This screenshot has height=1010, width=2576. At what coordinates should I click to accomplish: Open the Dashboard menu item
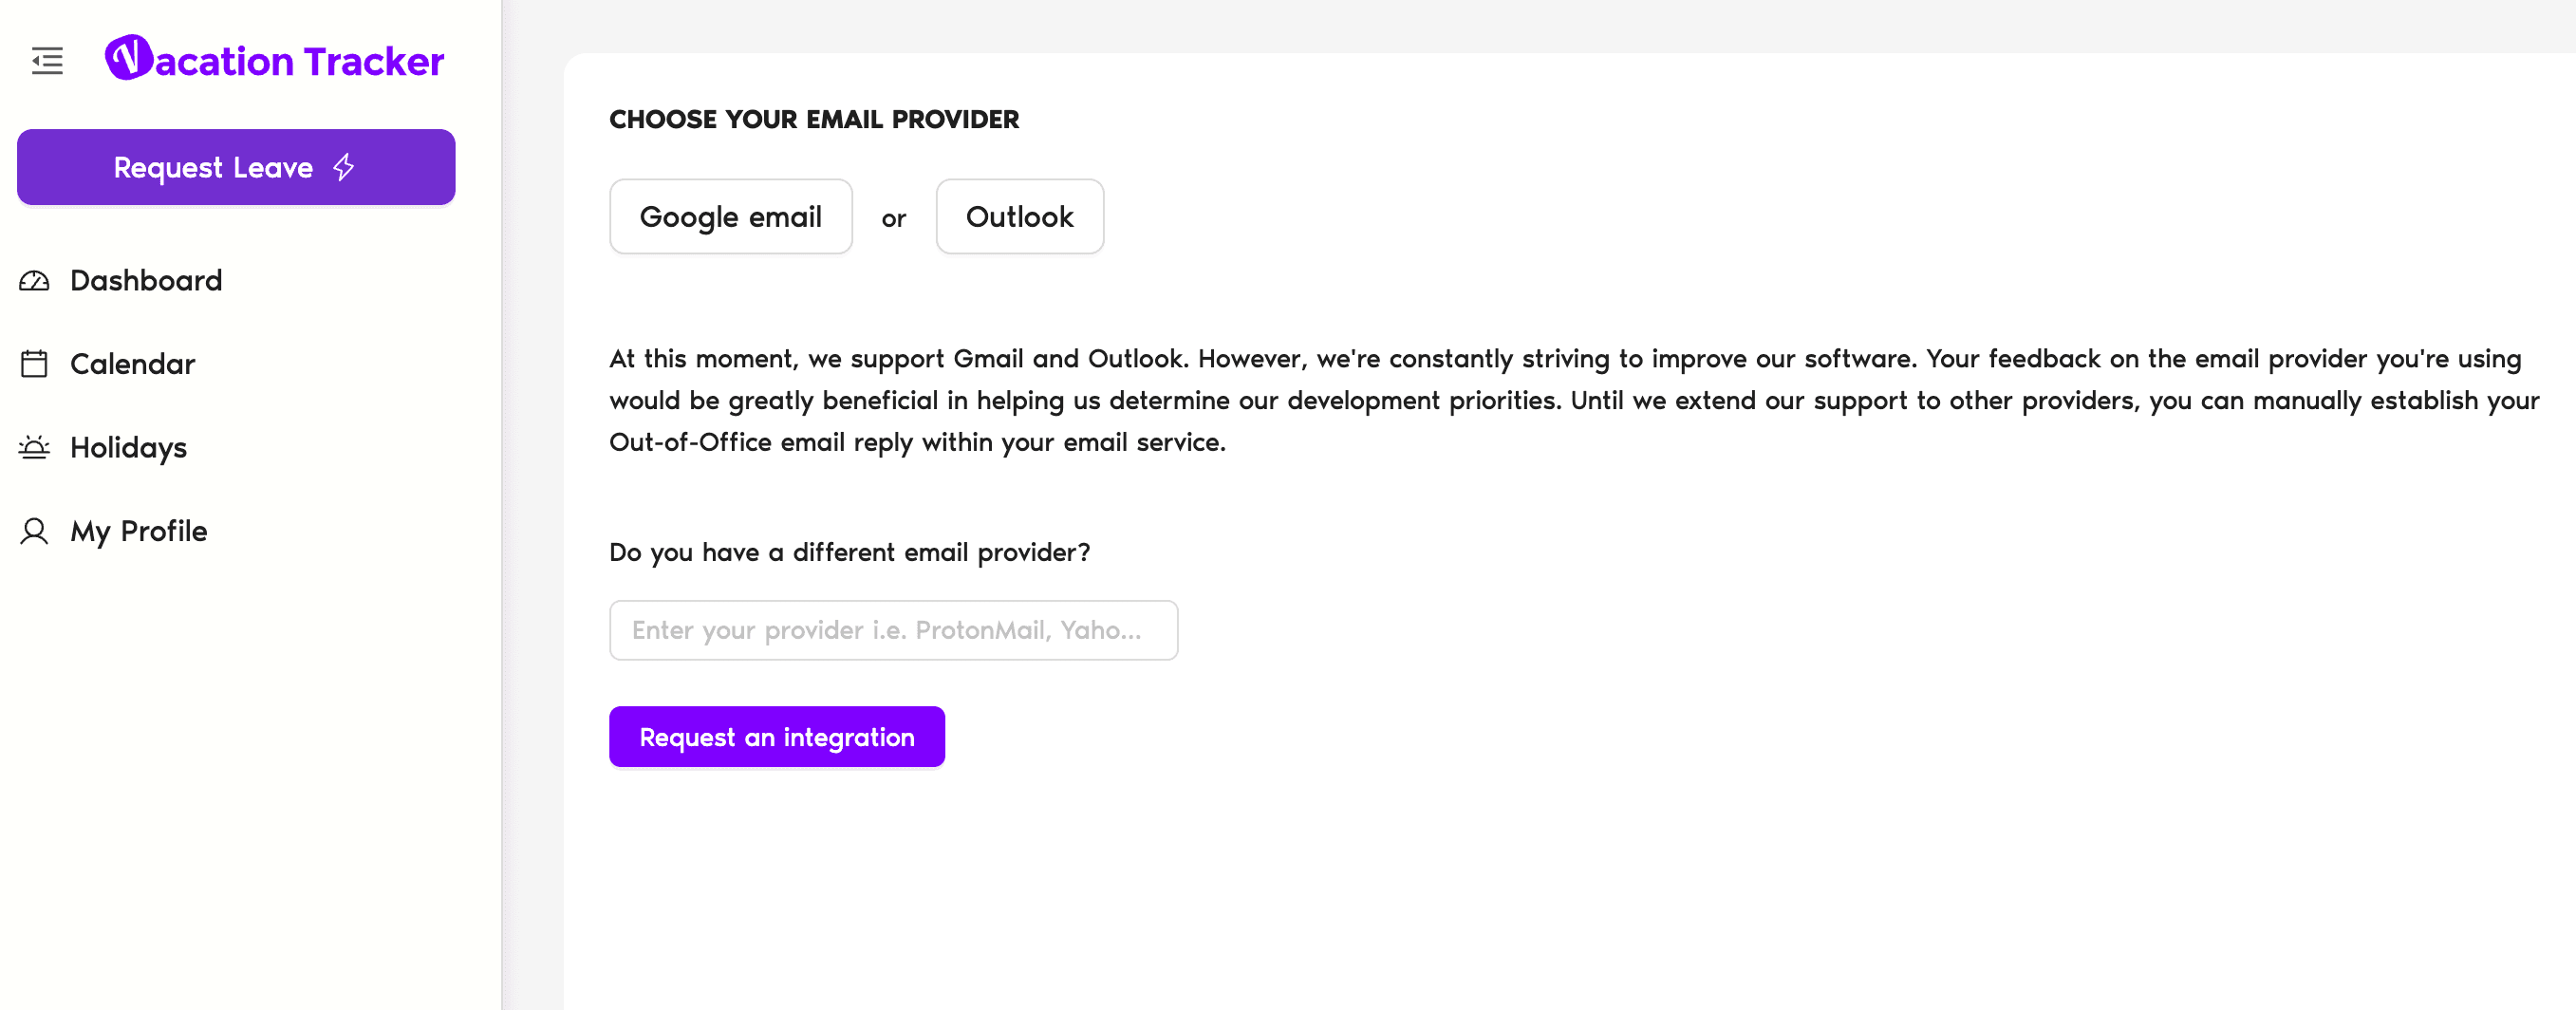click(x=146, y=281)
